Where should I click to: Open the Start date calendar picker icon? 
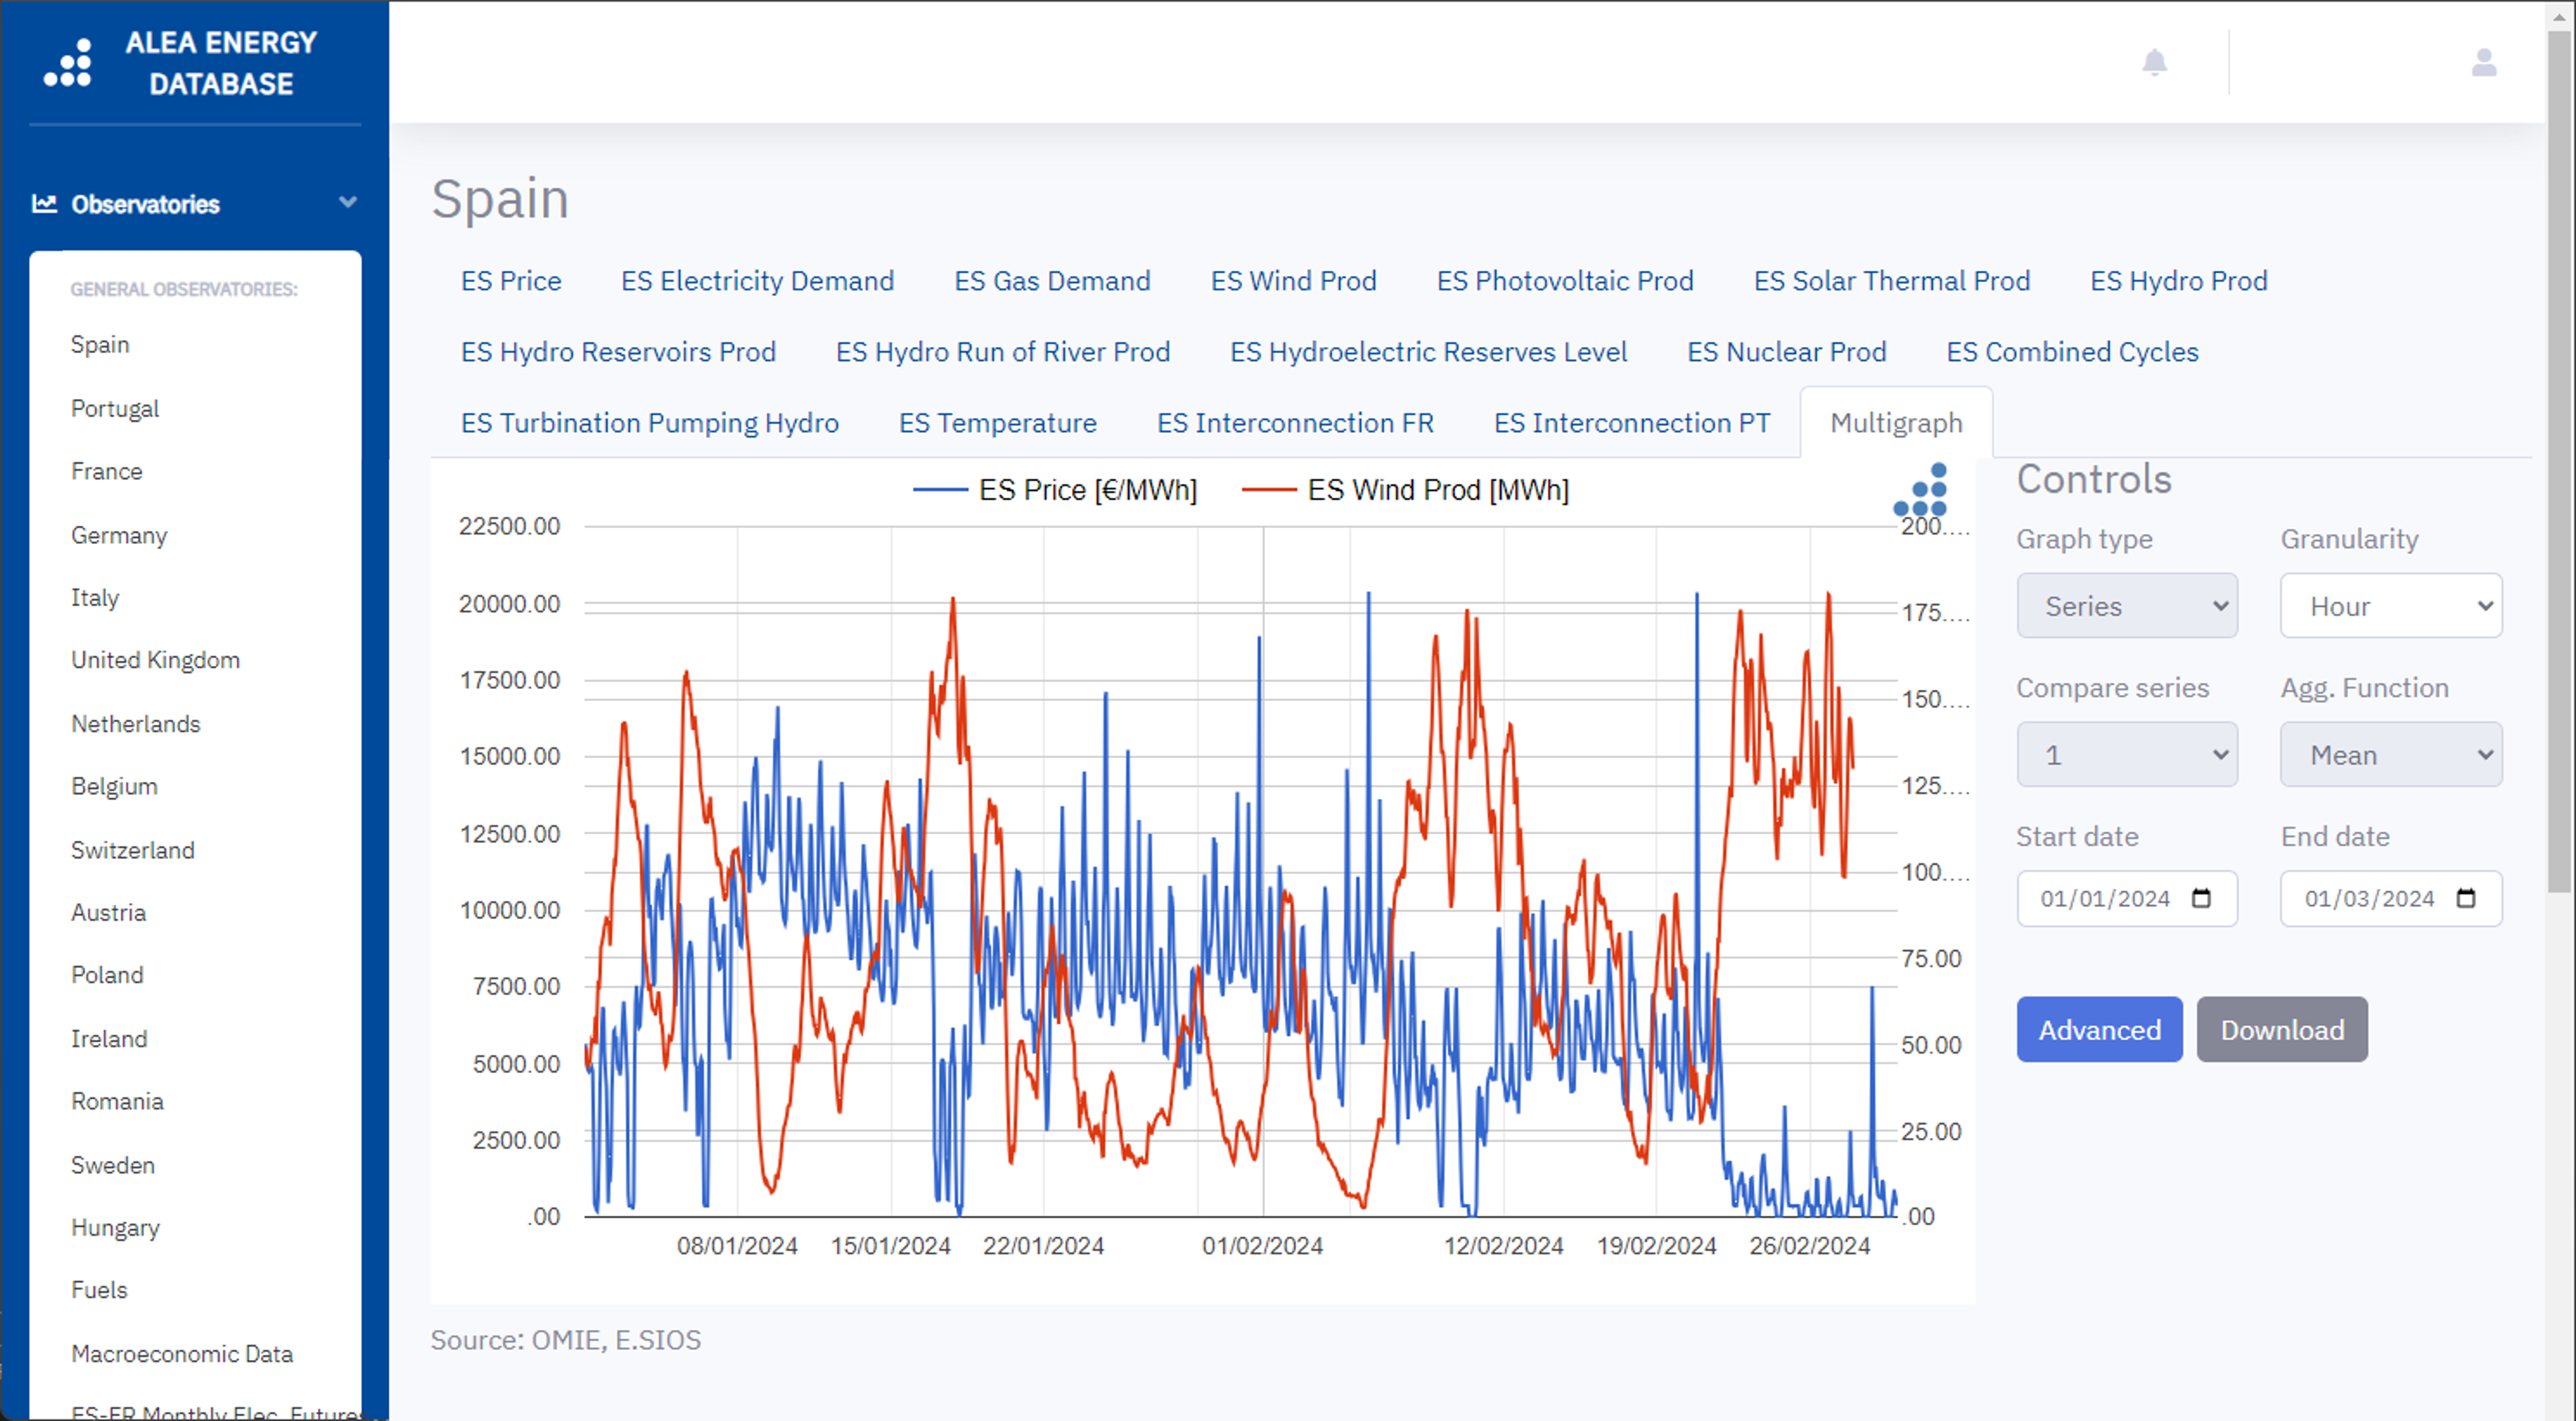[x=2201, y=898]
